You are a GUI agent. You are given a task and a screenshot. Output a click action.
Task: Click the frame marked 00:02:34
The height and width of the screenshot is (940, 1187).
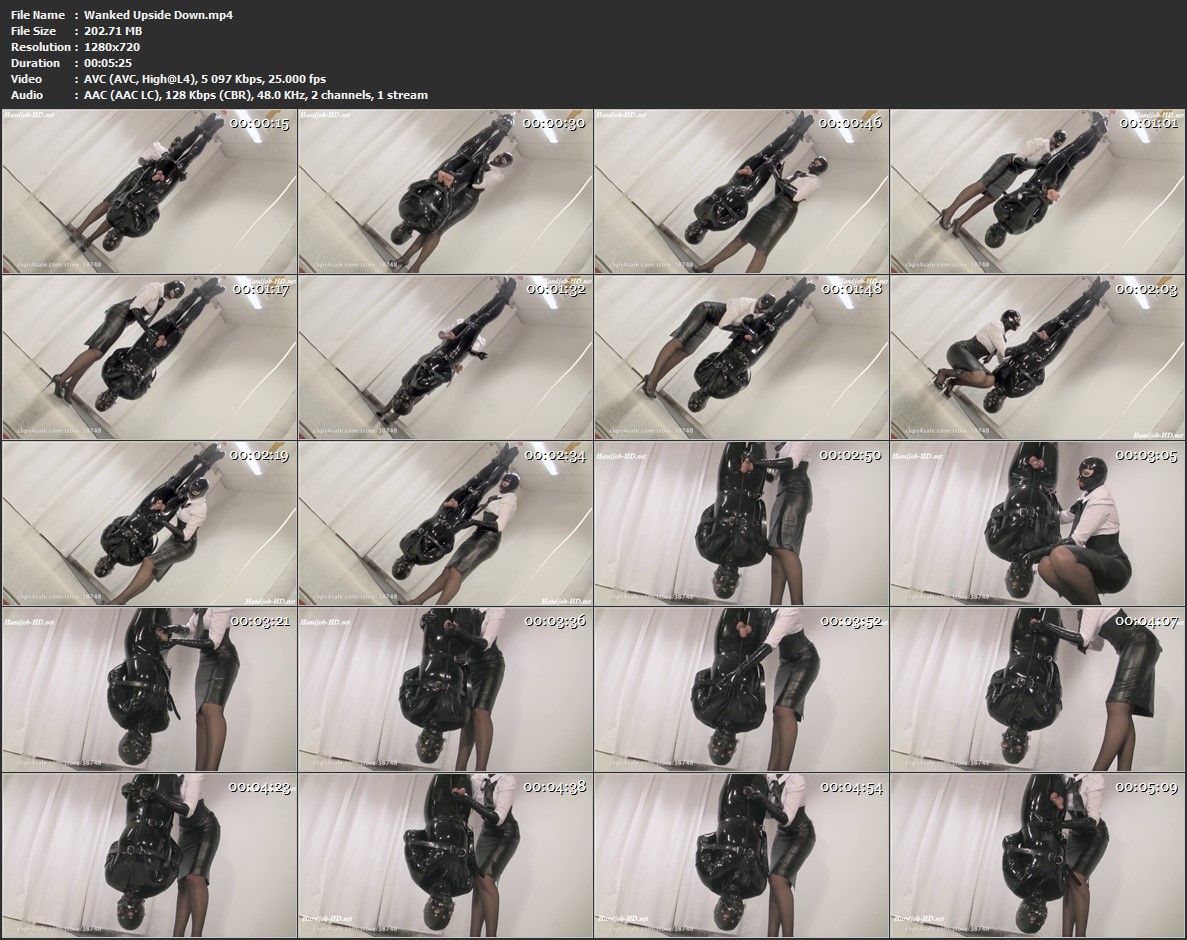[x=446, y=522]
